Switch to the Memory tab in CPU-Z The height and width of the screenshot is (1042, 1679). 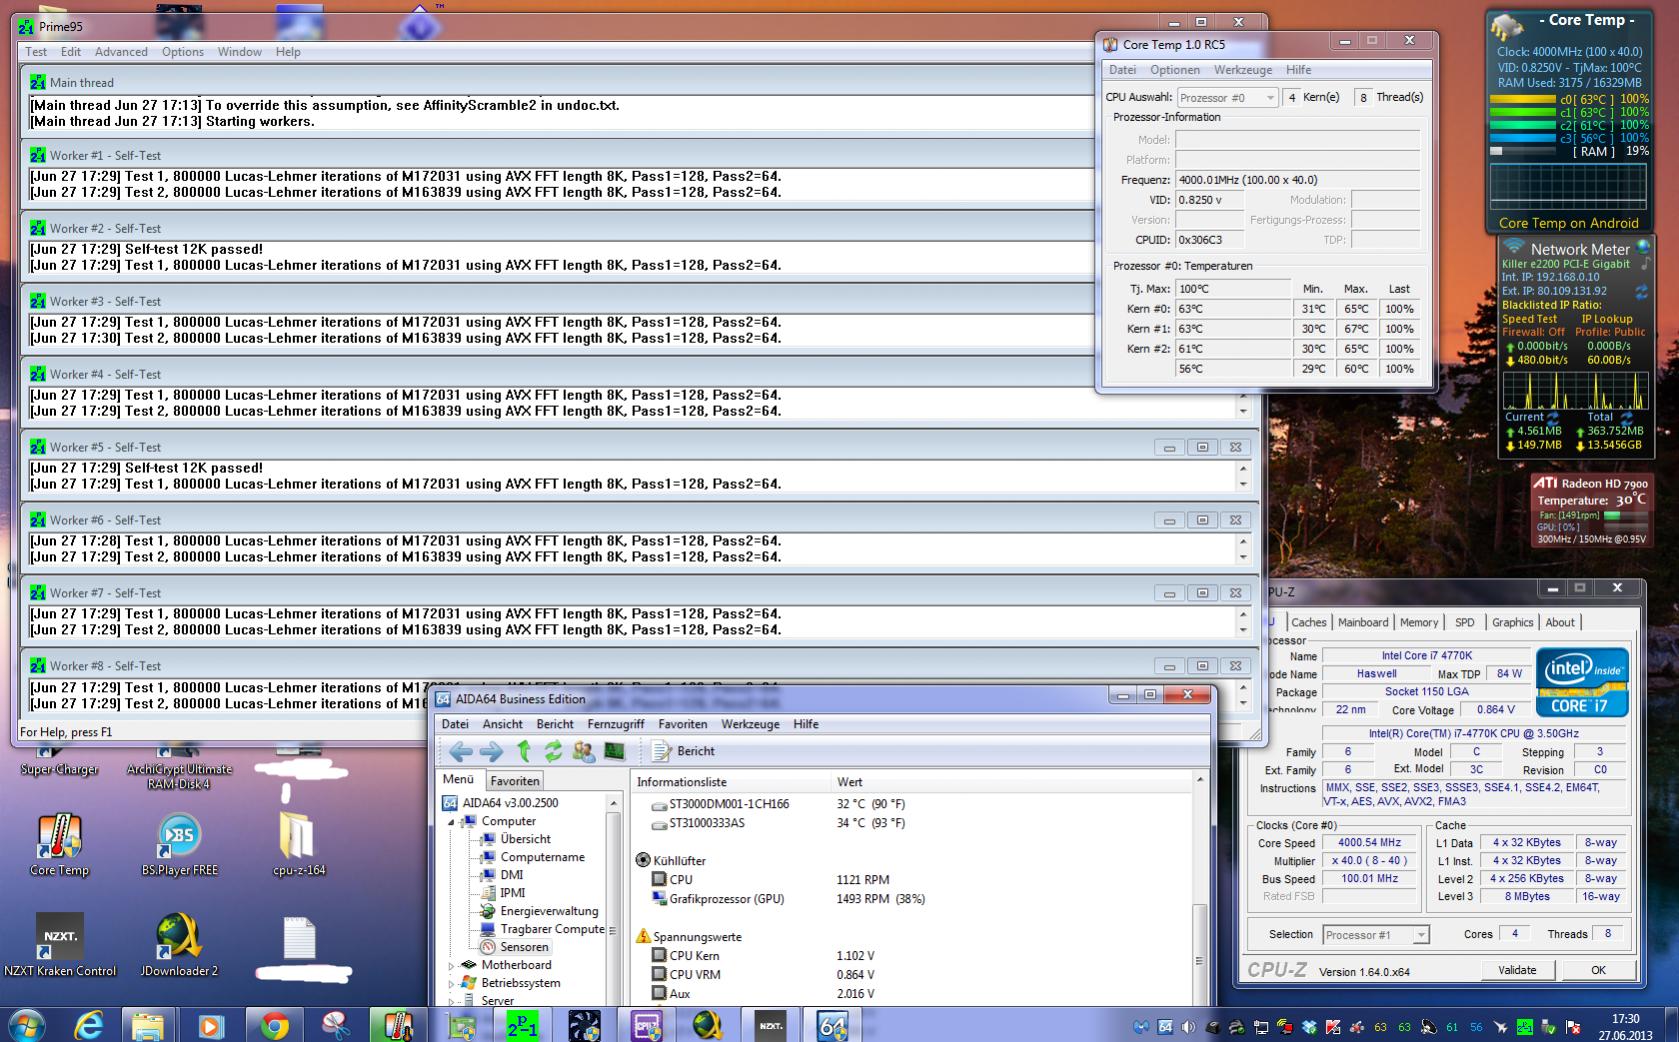pos(1418,622)
